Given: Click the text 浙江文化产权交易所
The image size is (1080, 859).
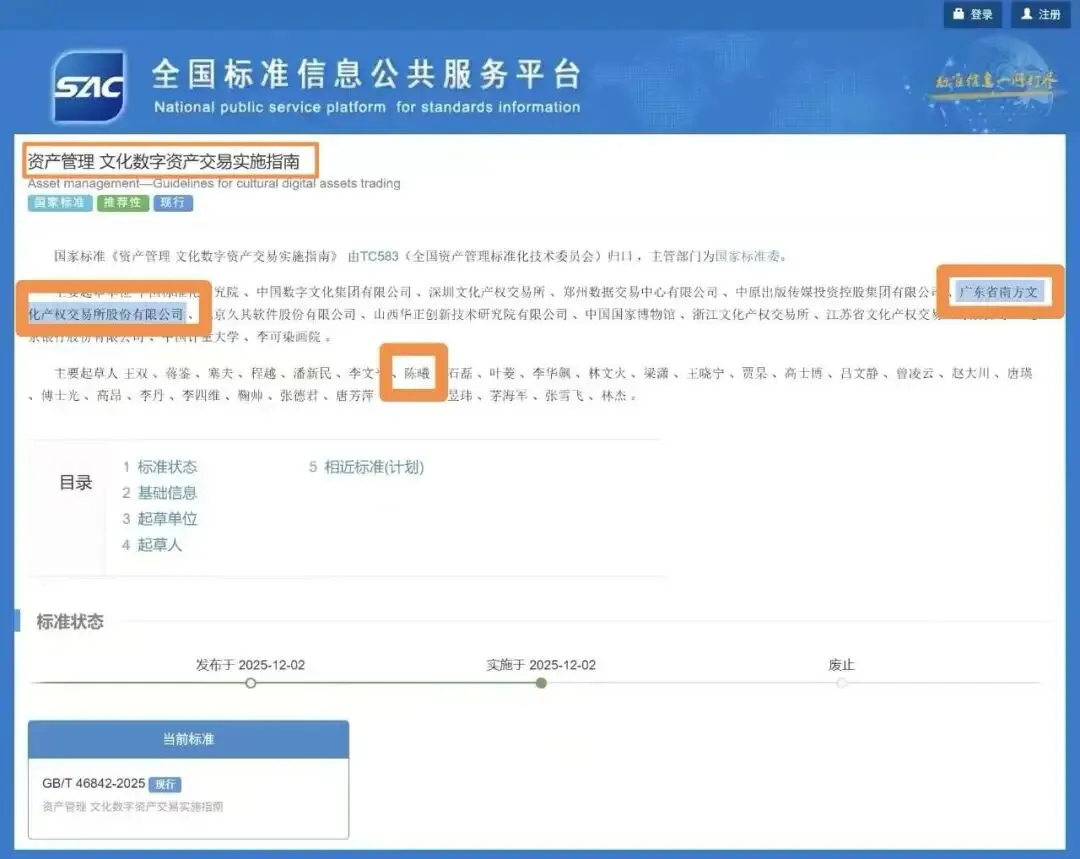Looking at the screenshot, I should point(750,315).
